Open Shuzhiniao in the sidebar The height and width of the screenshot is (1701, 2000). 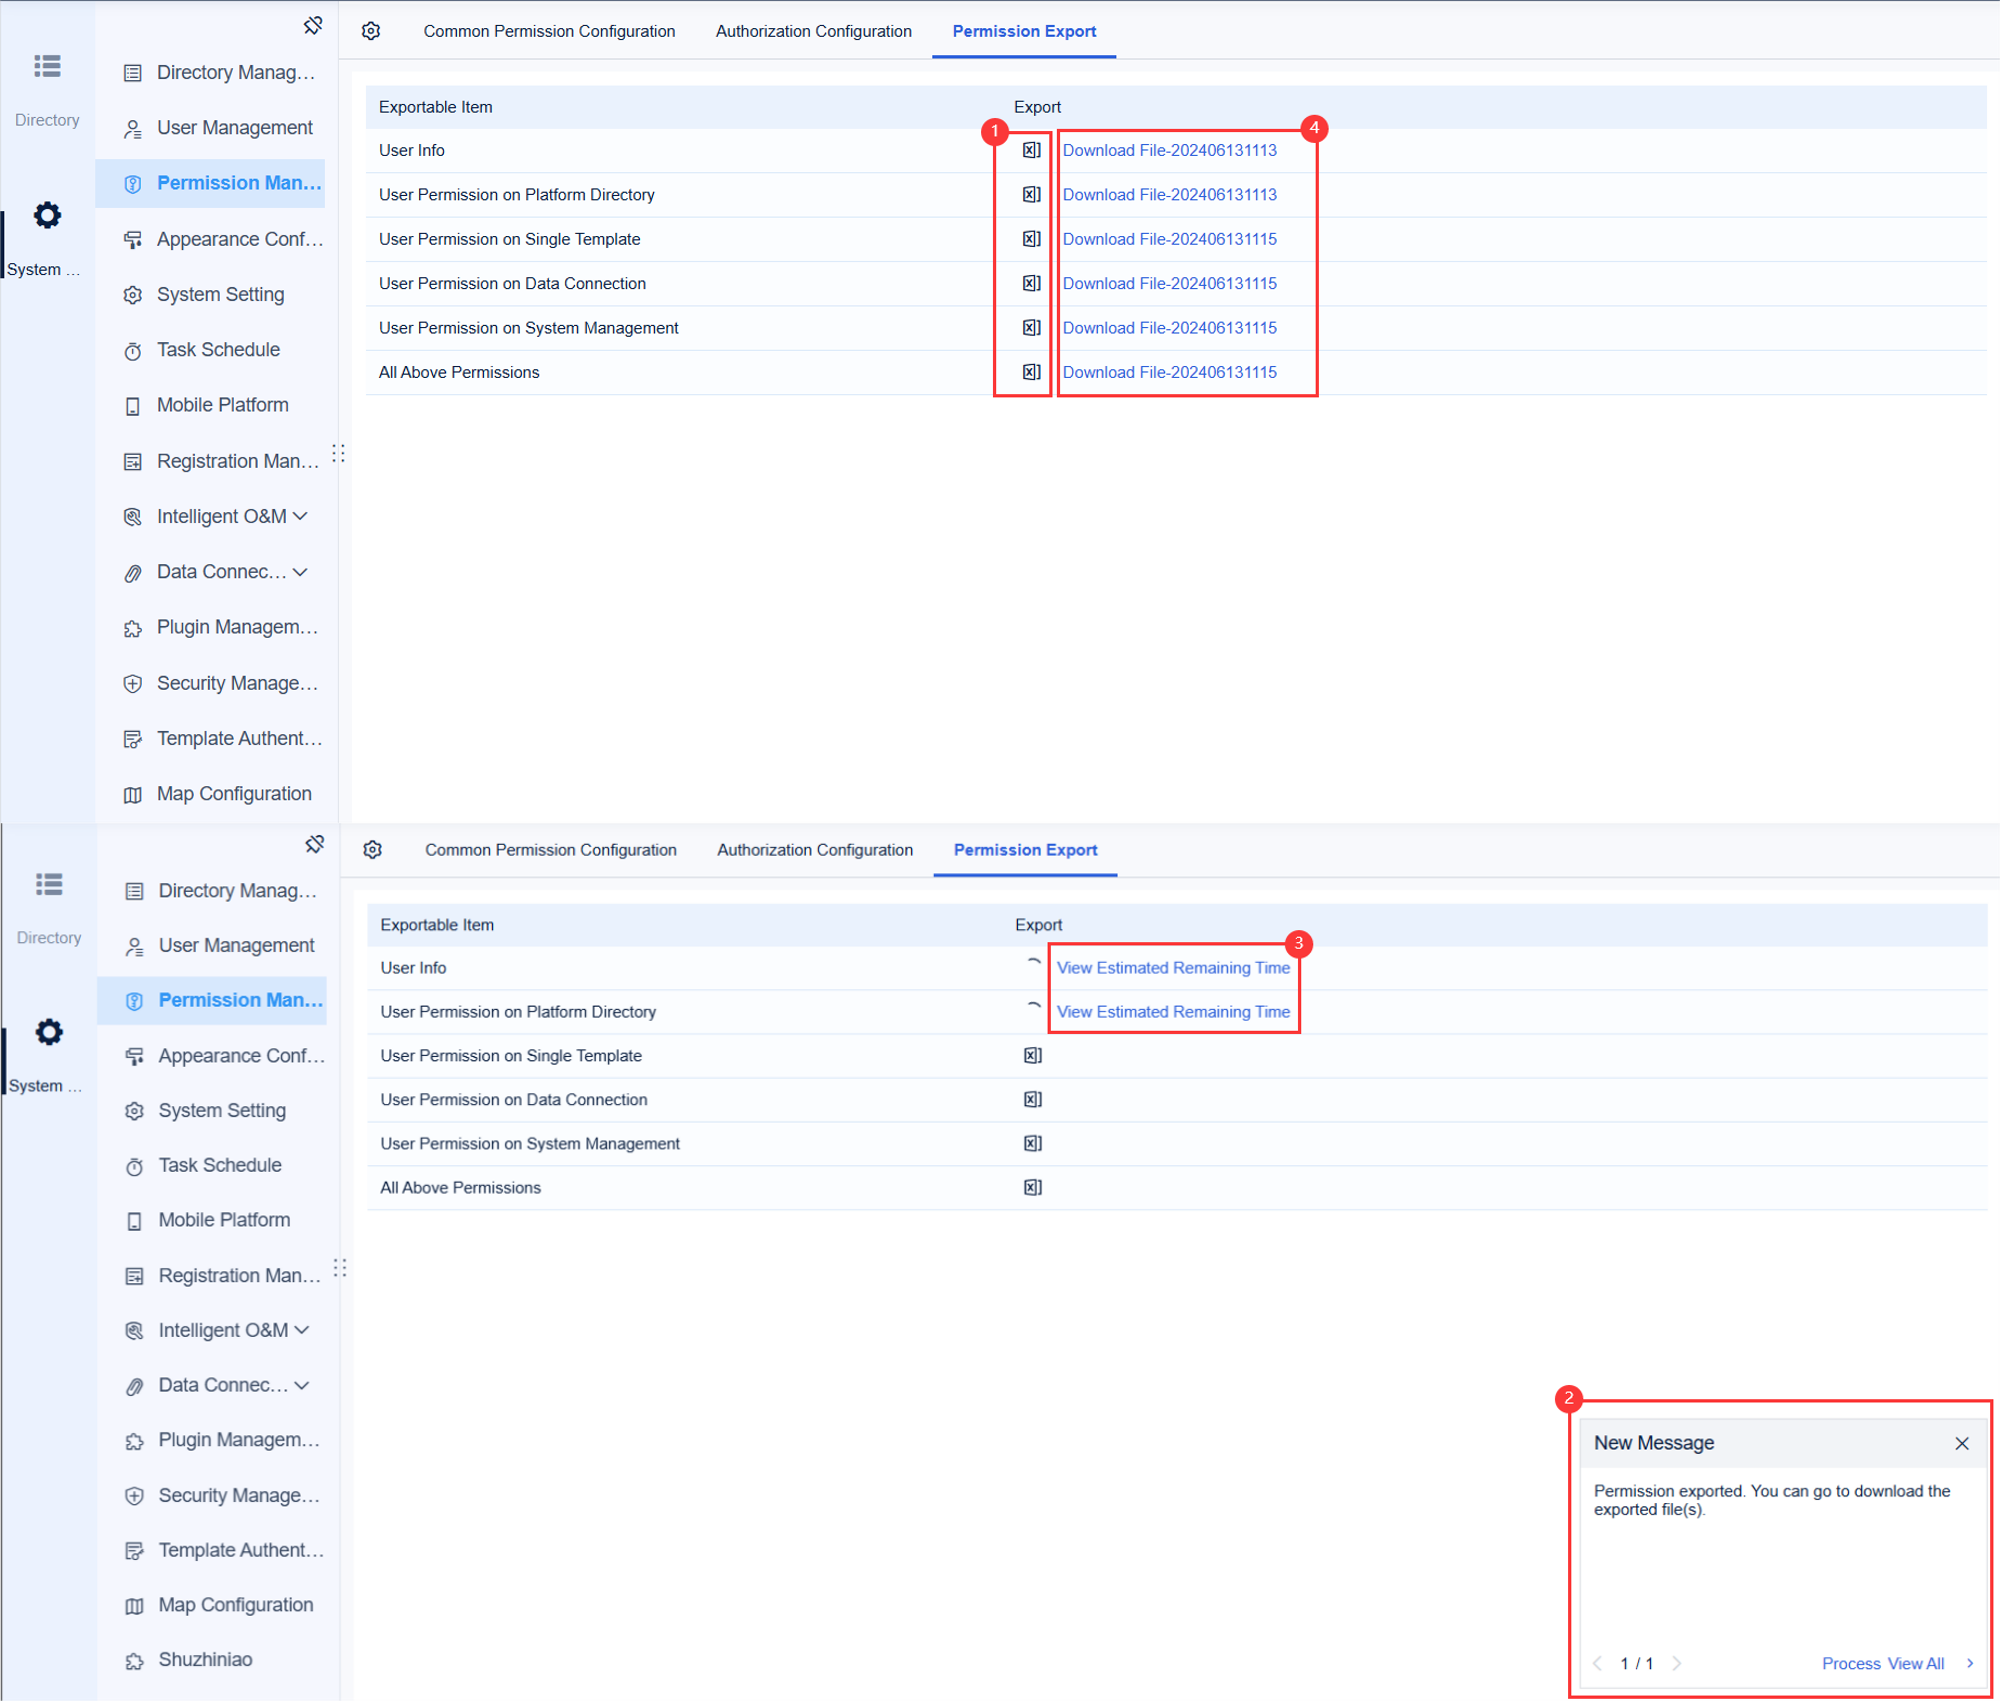(x=204, y=1659)
